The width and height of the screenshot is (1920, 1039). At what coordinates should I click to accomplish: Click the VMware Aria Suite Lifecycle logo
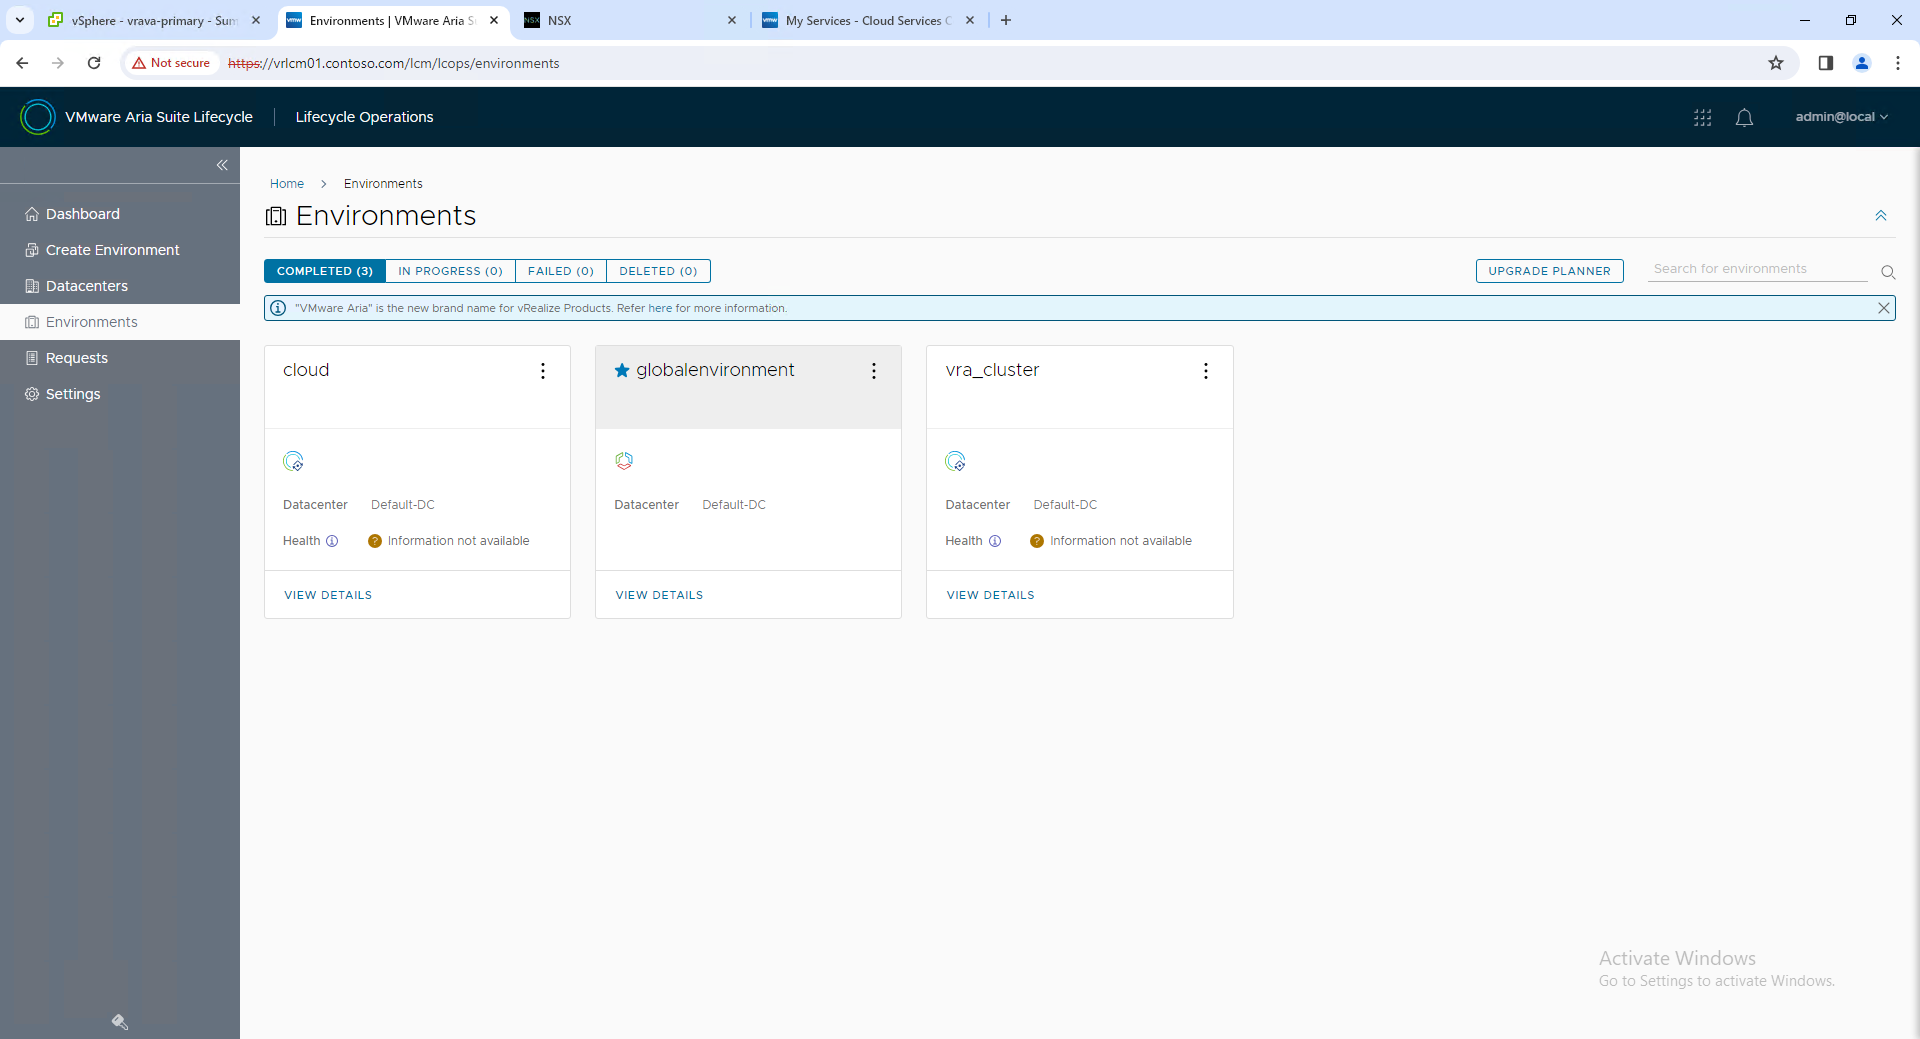point(37,117)
